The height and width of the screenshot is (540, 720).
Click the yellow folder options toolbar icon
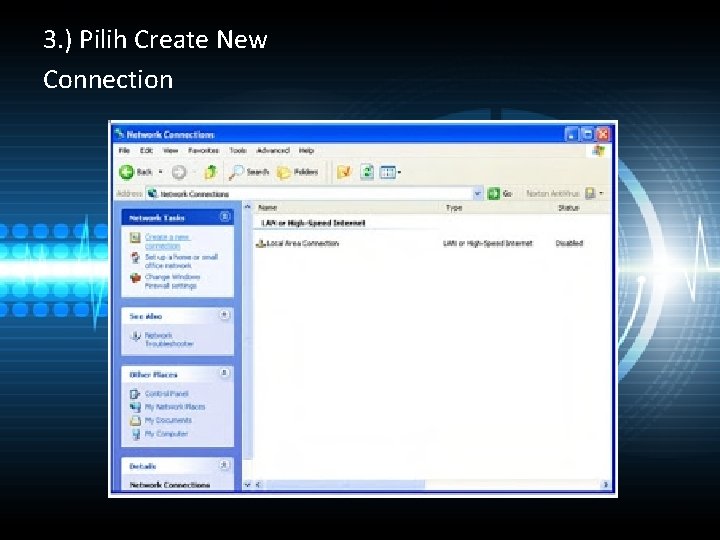344,172
